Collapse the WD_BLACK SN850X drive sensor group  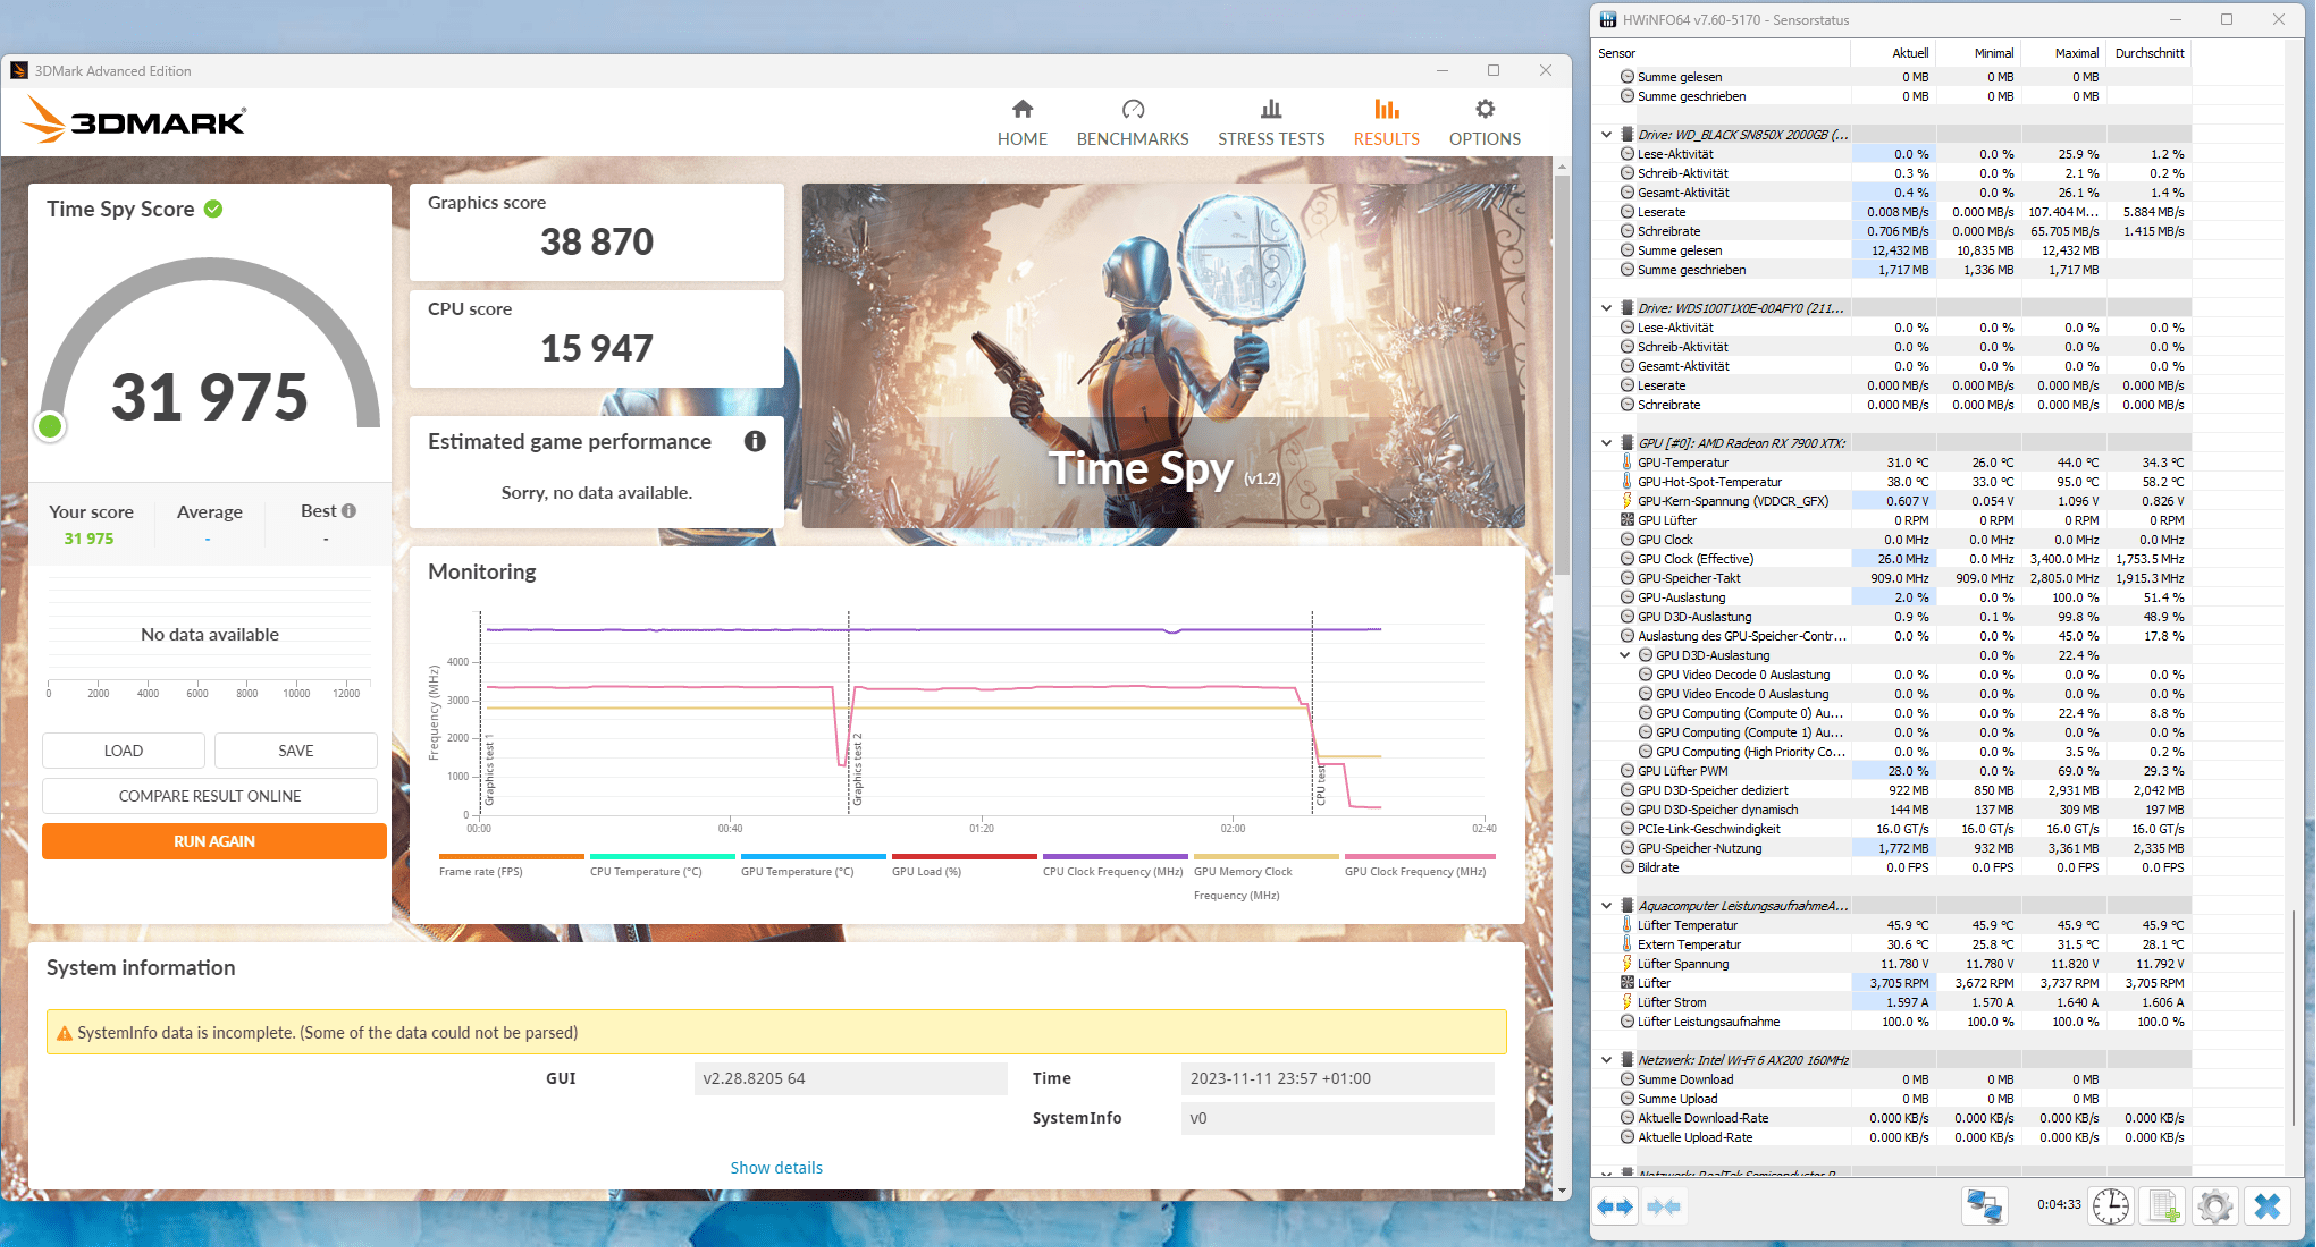[1606, 134]
